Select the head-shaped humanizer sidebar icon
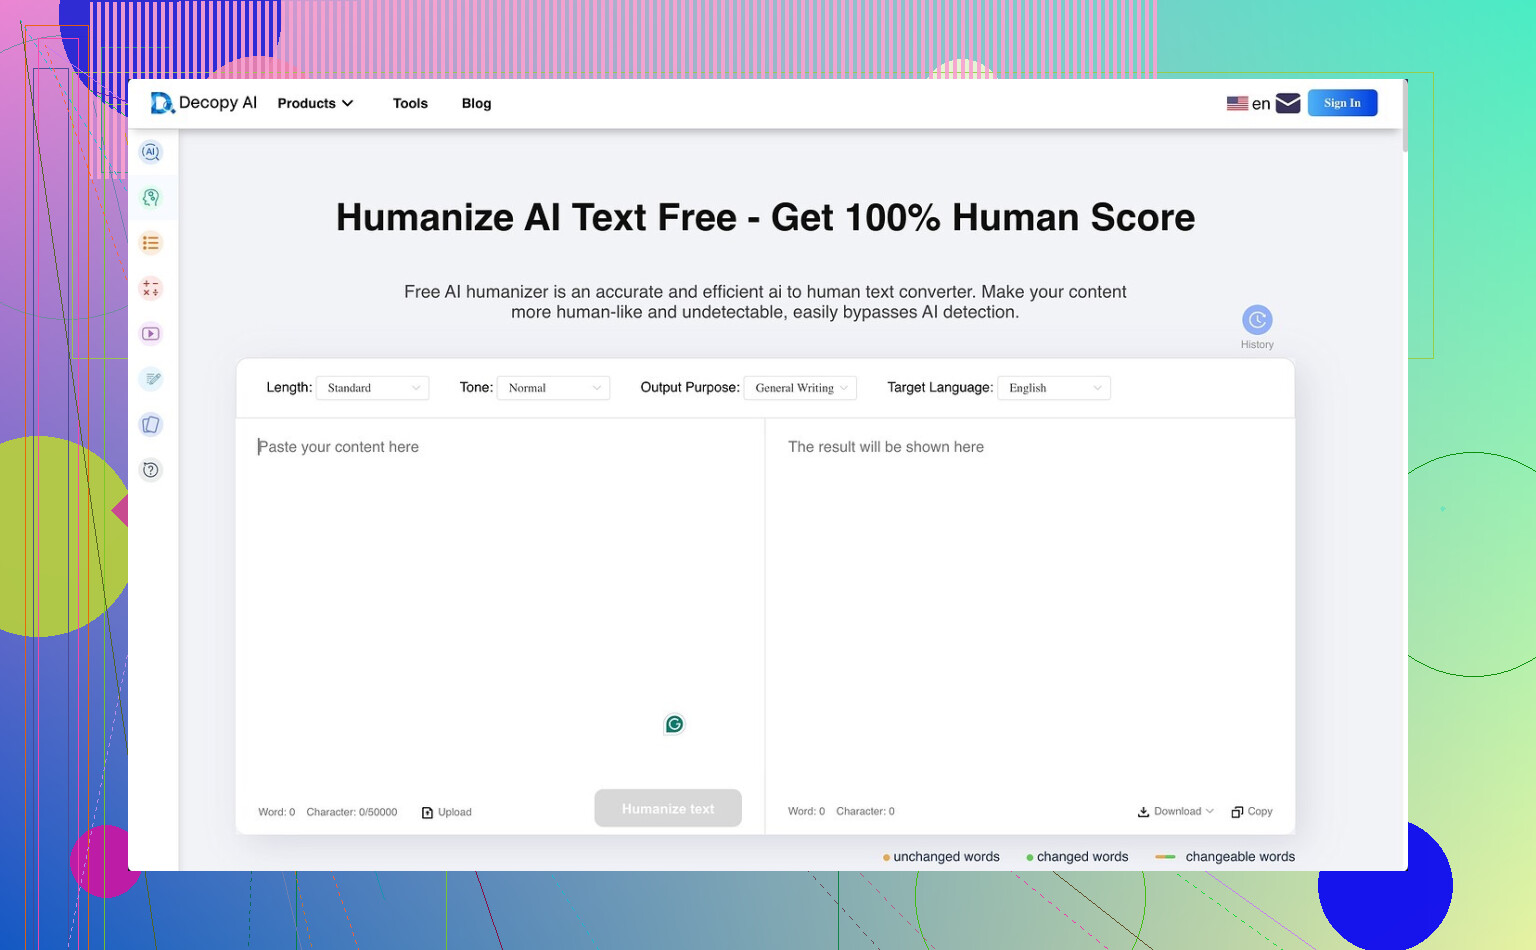 (x=151, y=198)
